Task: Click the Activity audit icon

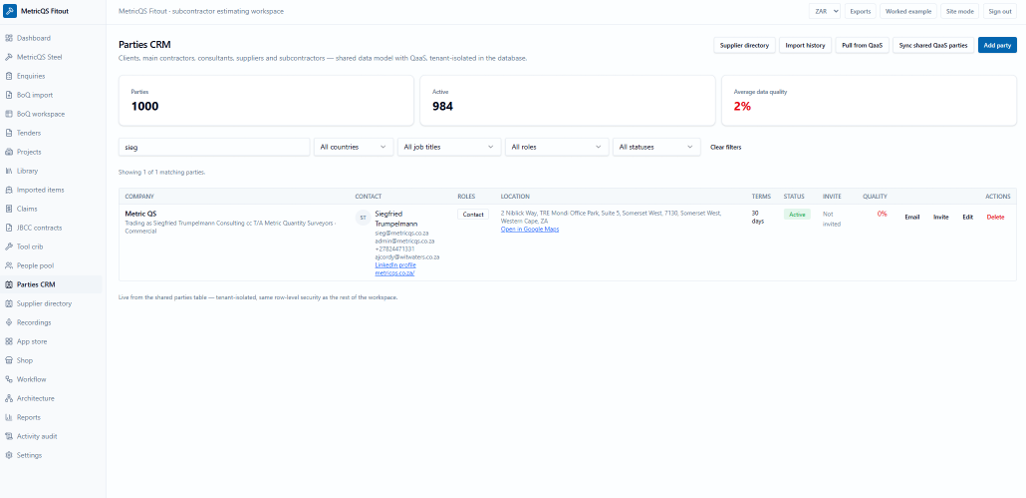Action: click(9, 436)
